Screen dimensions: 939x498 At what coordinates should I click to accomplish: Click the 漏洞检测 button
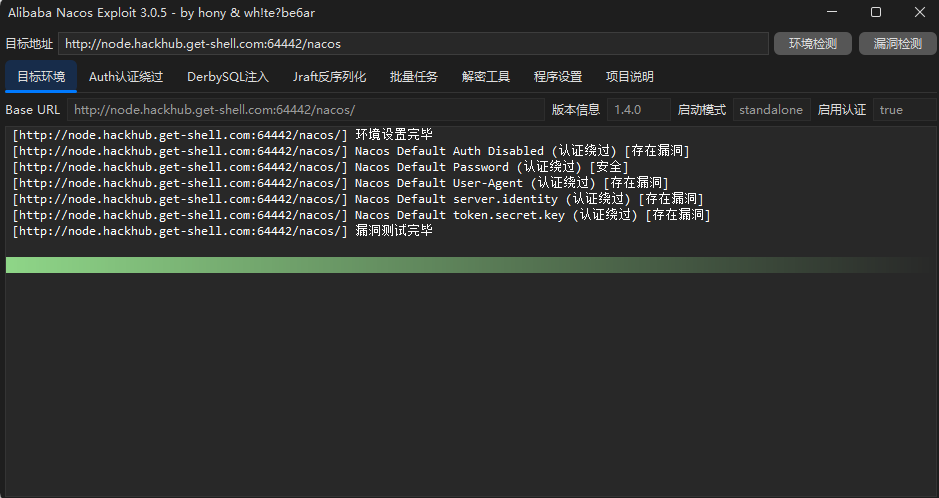point(898,44)
